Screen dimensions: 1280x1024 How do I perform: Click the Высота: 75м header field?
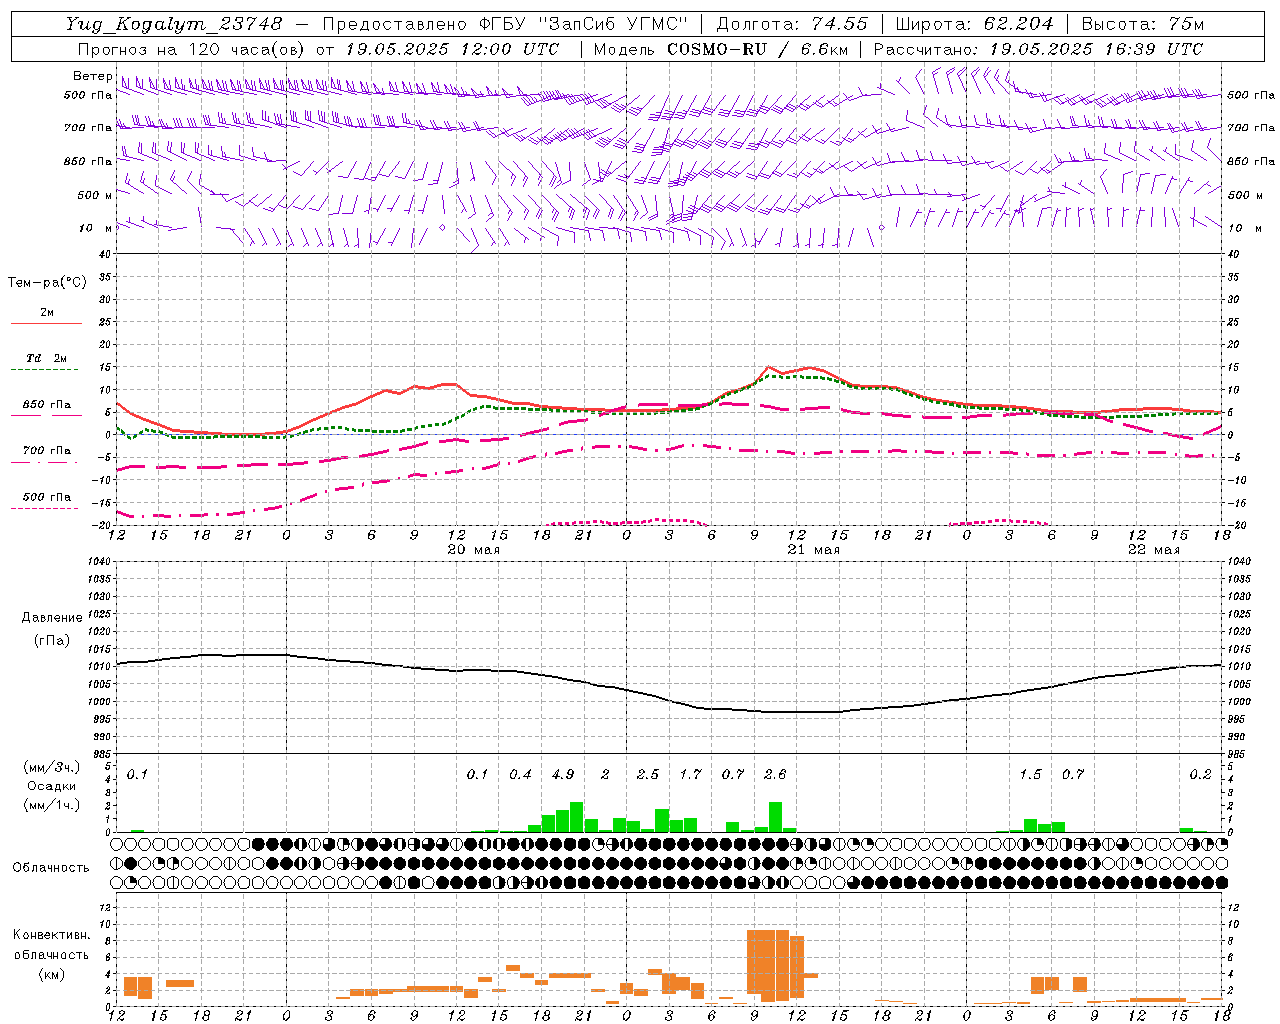[1142, 24]
